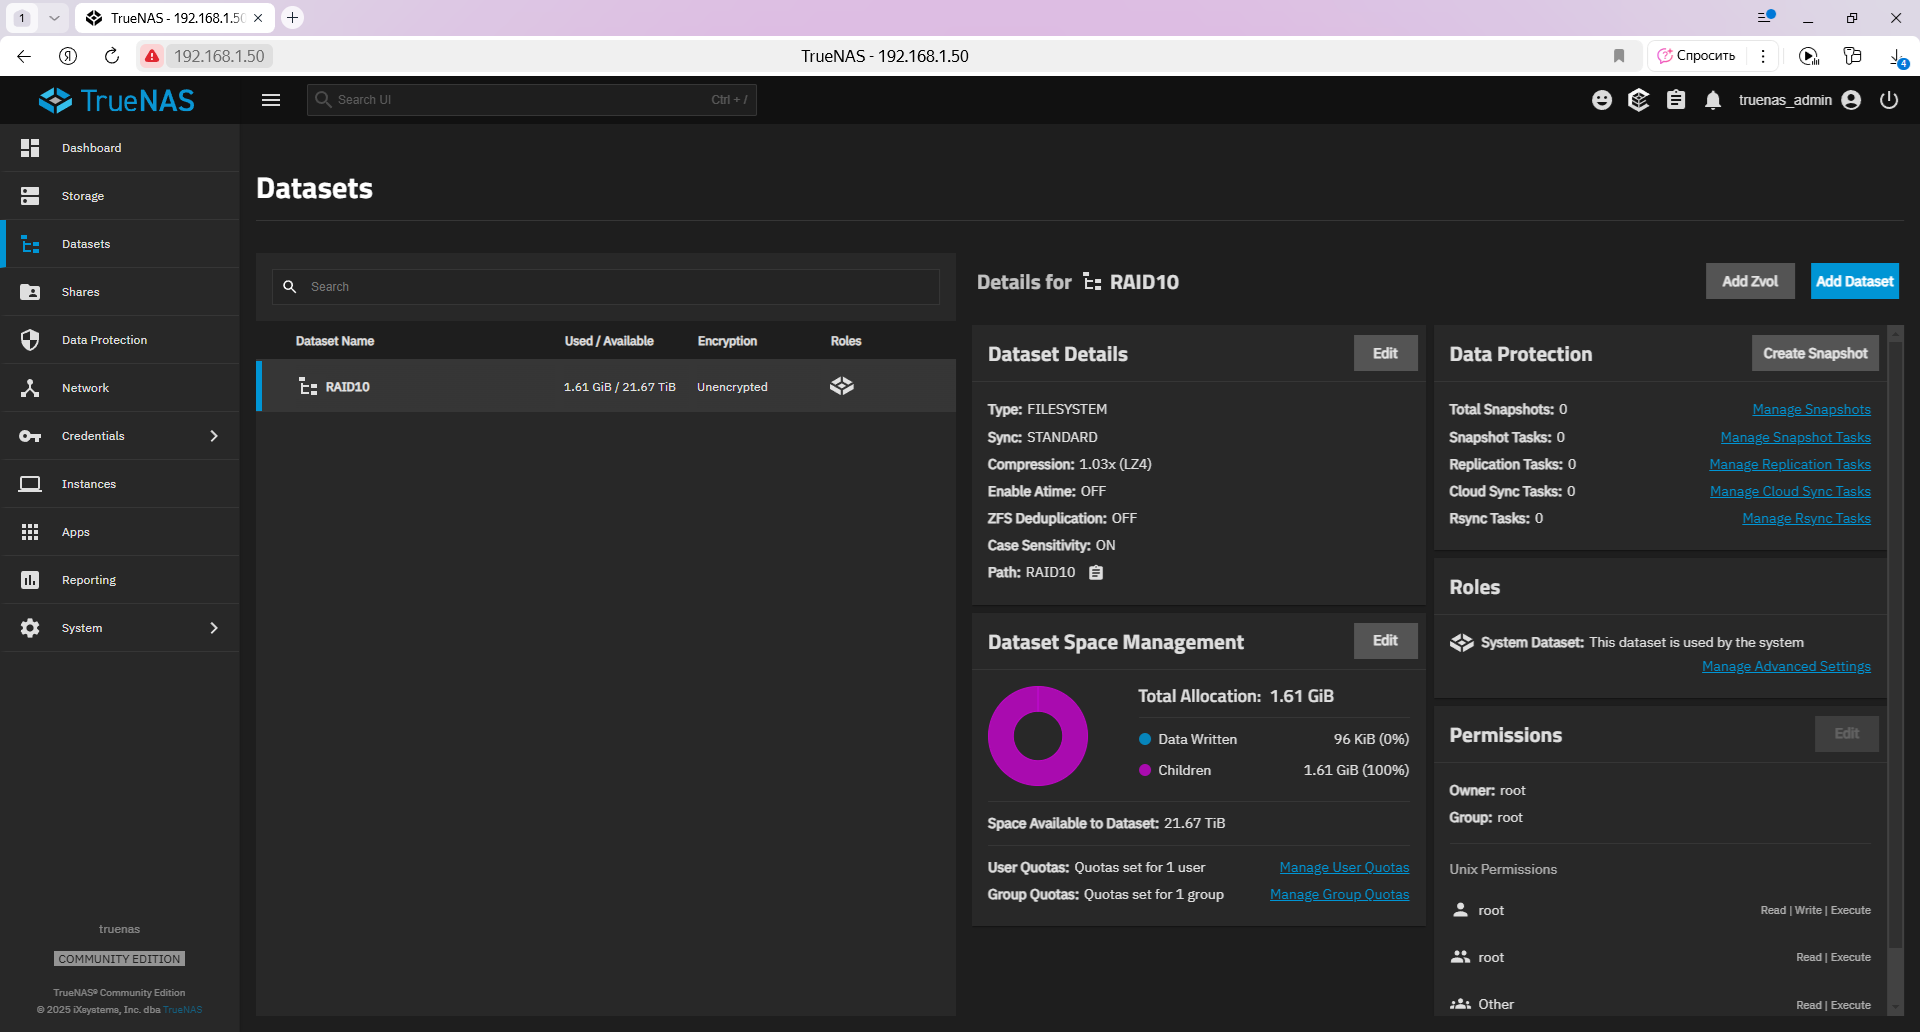Open the browser downloads icon

pyautogui.click(x=1897, y=57)
